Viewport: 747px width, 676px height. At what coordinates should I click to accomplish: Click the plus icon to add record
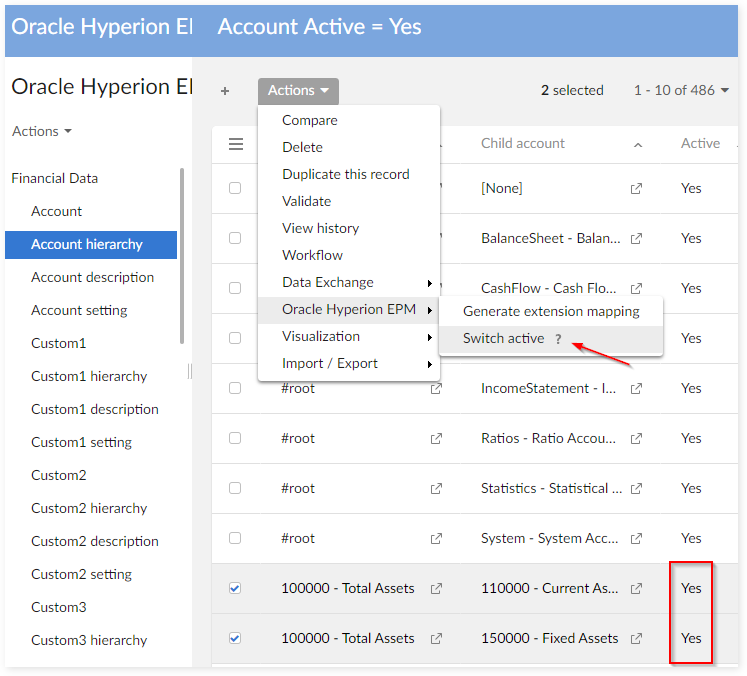225,91
